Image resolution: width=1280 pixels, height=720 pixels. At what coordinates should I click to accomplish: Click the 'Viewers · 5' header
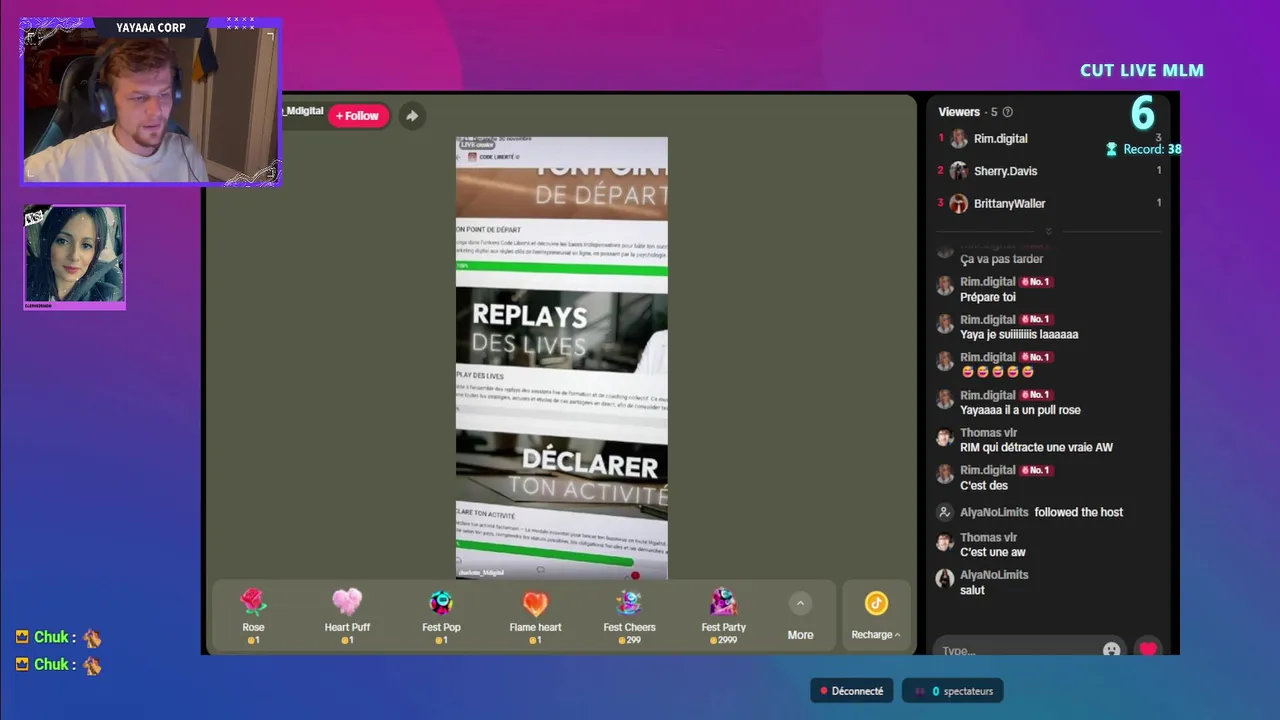click(x=968, y=112)
